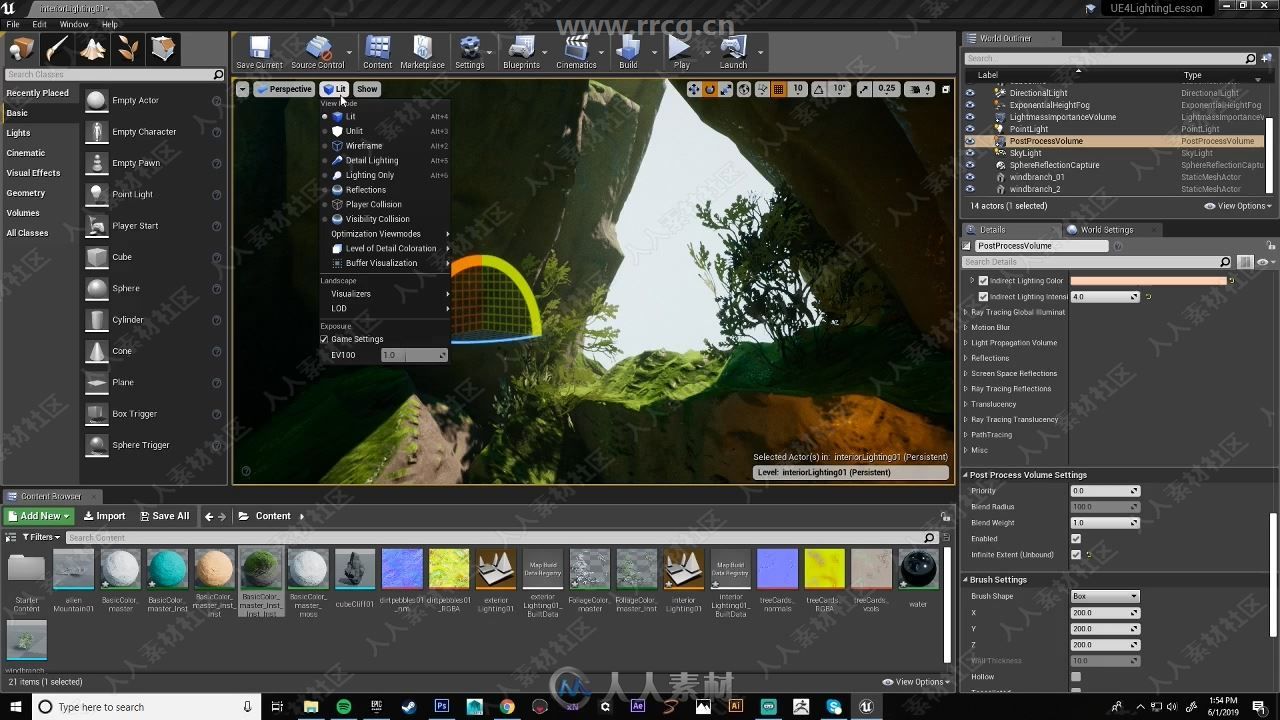
Task: Open Buffer Visualization submenu
Action: click(382, 263)
